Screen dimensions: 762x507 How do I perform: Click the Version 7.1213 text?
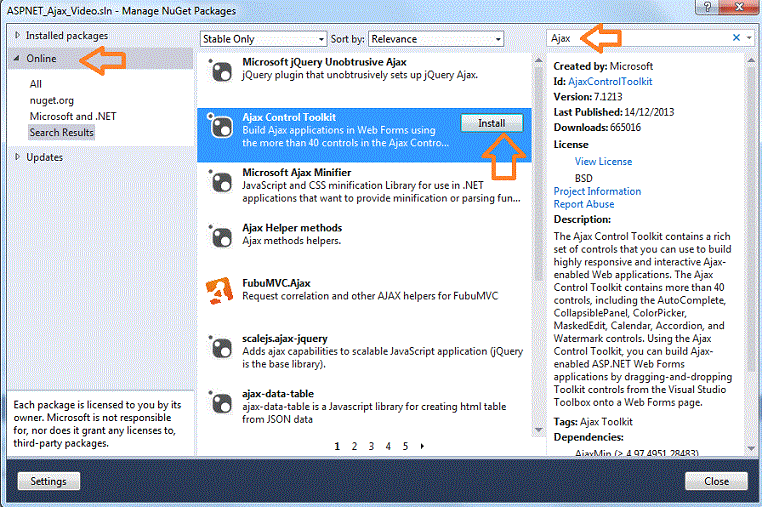point(588,97)
